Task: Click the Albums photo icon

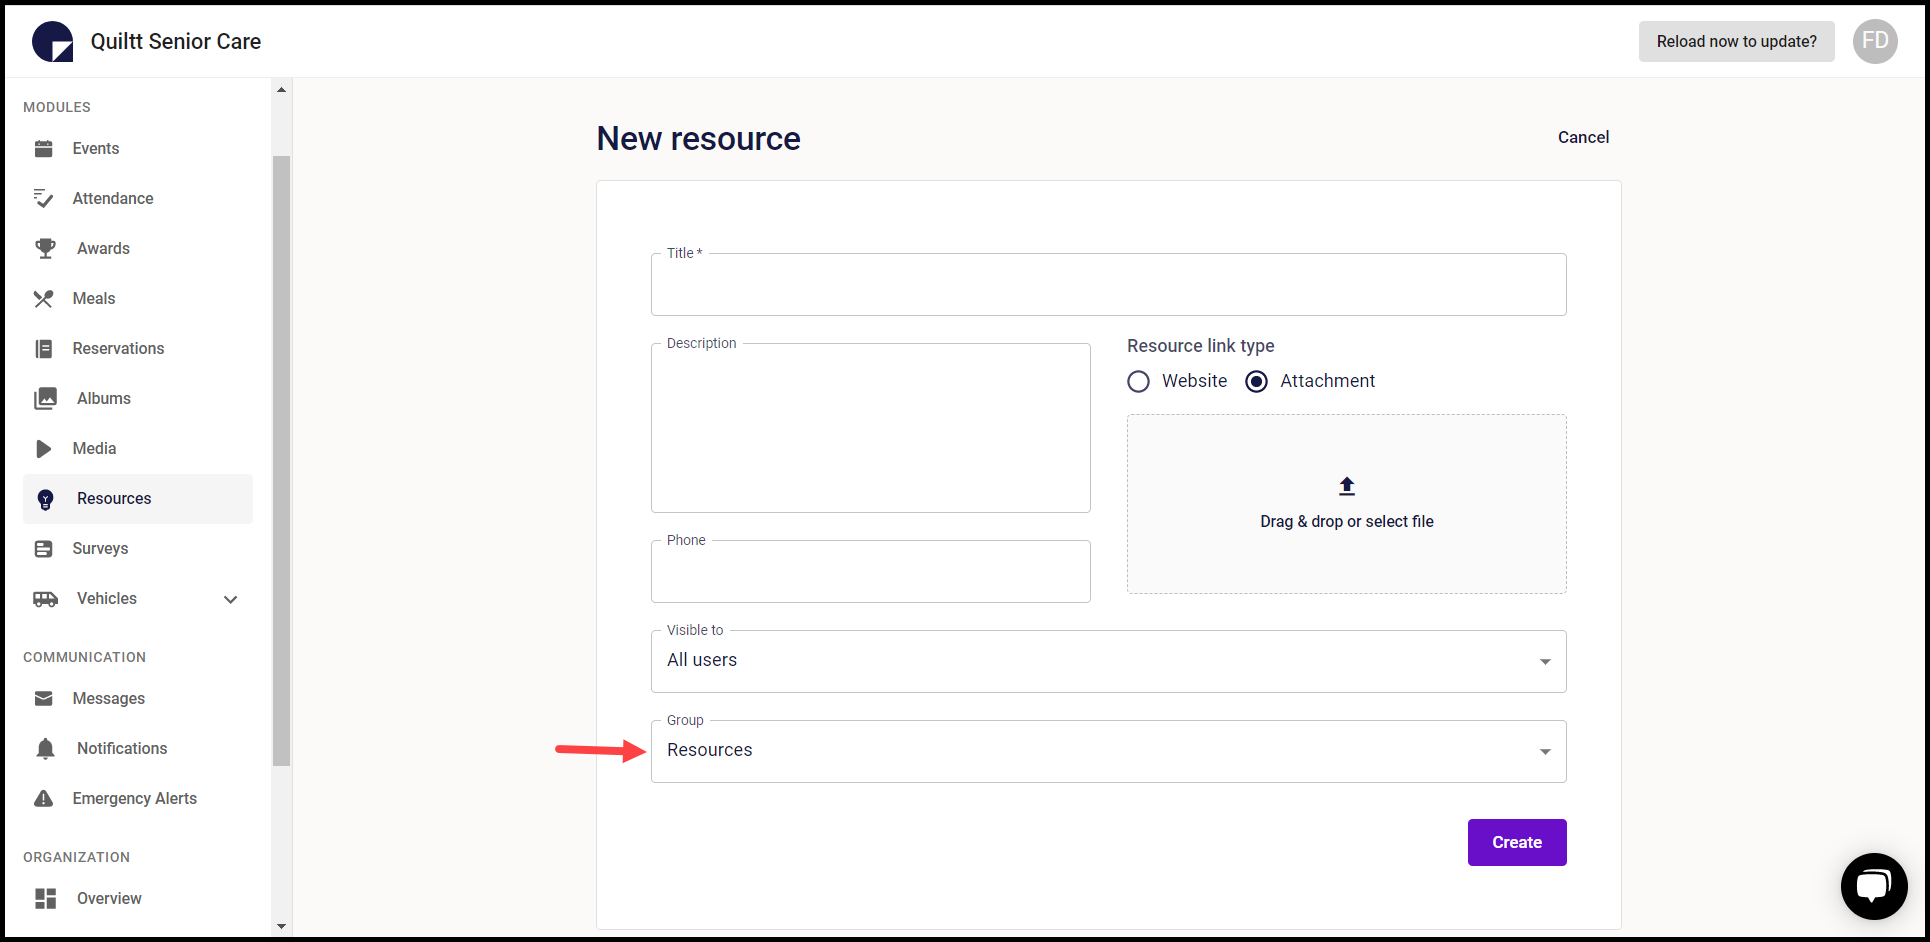Action: coord(45,399)
